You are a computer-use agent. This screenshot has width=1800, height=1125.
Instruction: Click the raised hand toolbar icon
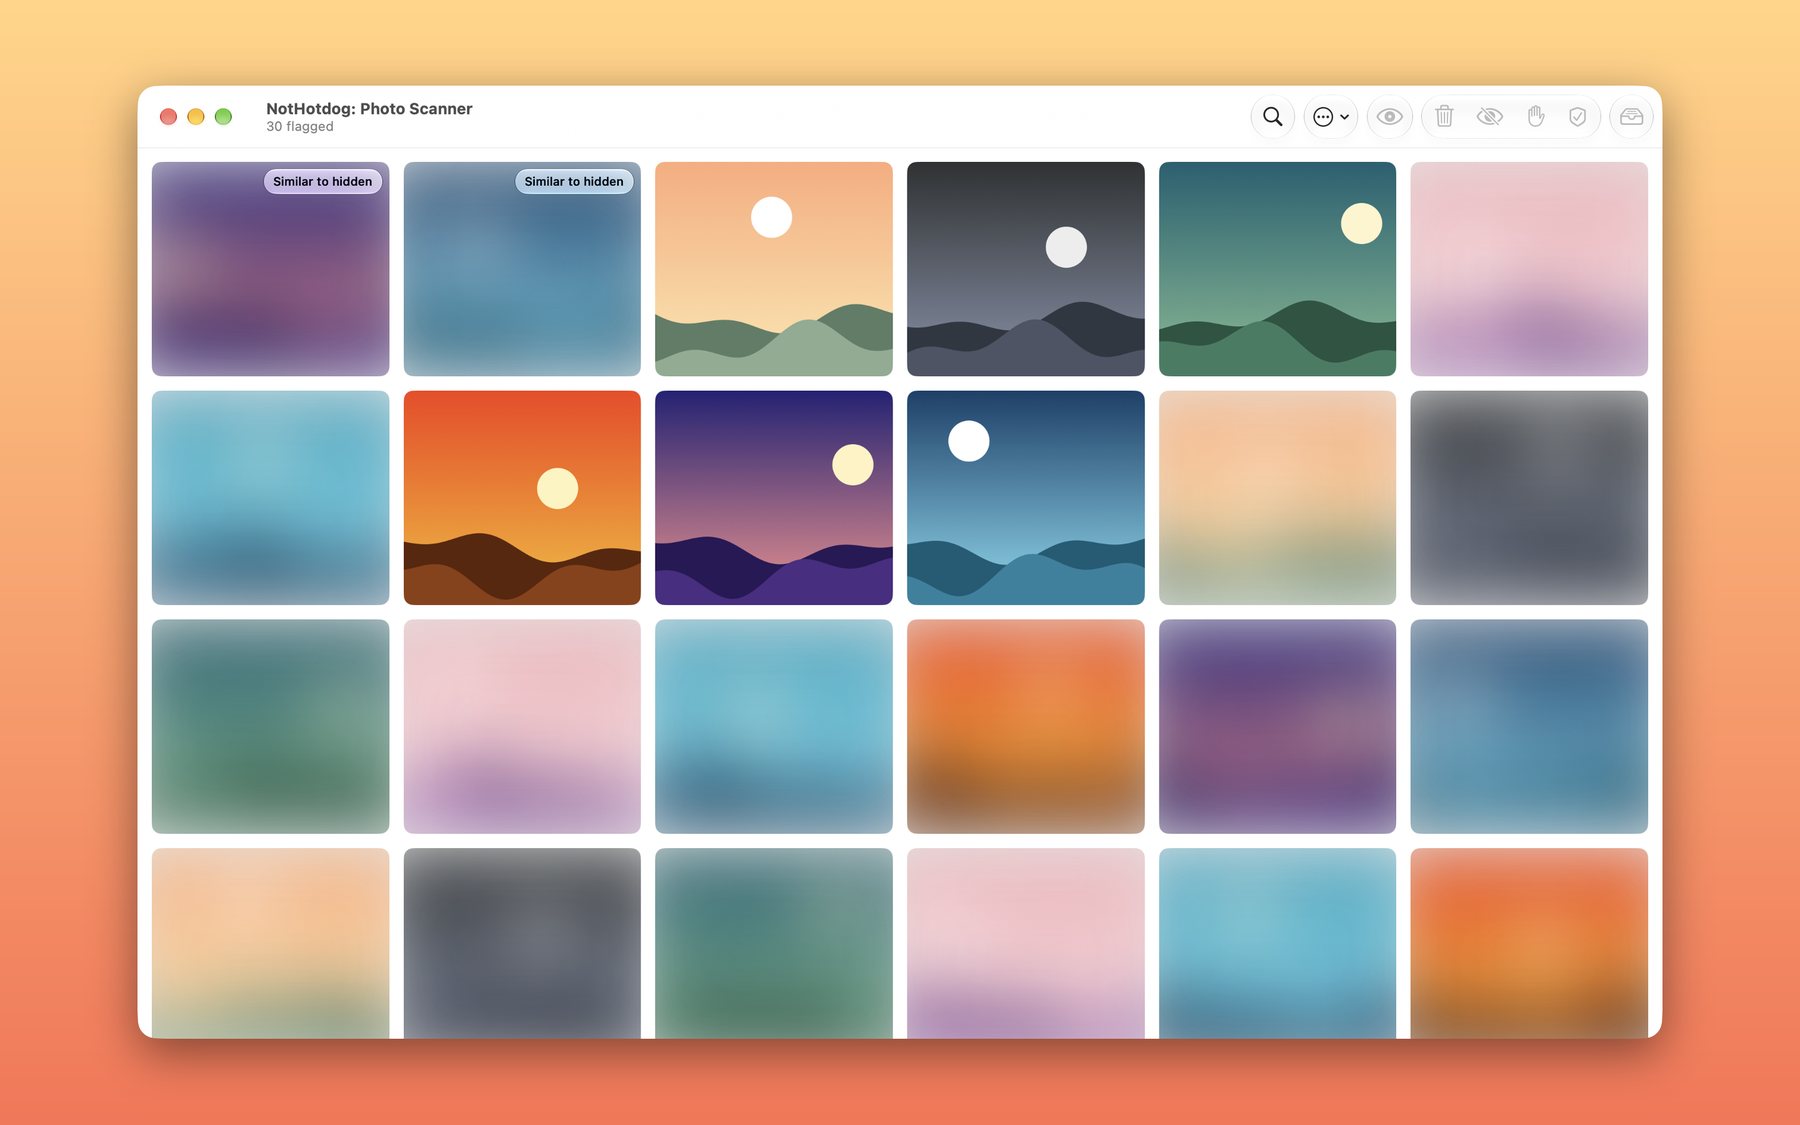1535,117
